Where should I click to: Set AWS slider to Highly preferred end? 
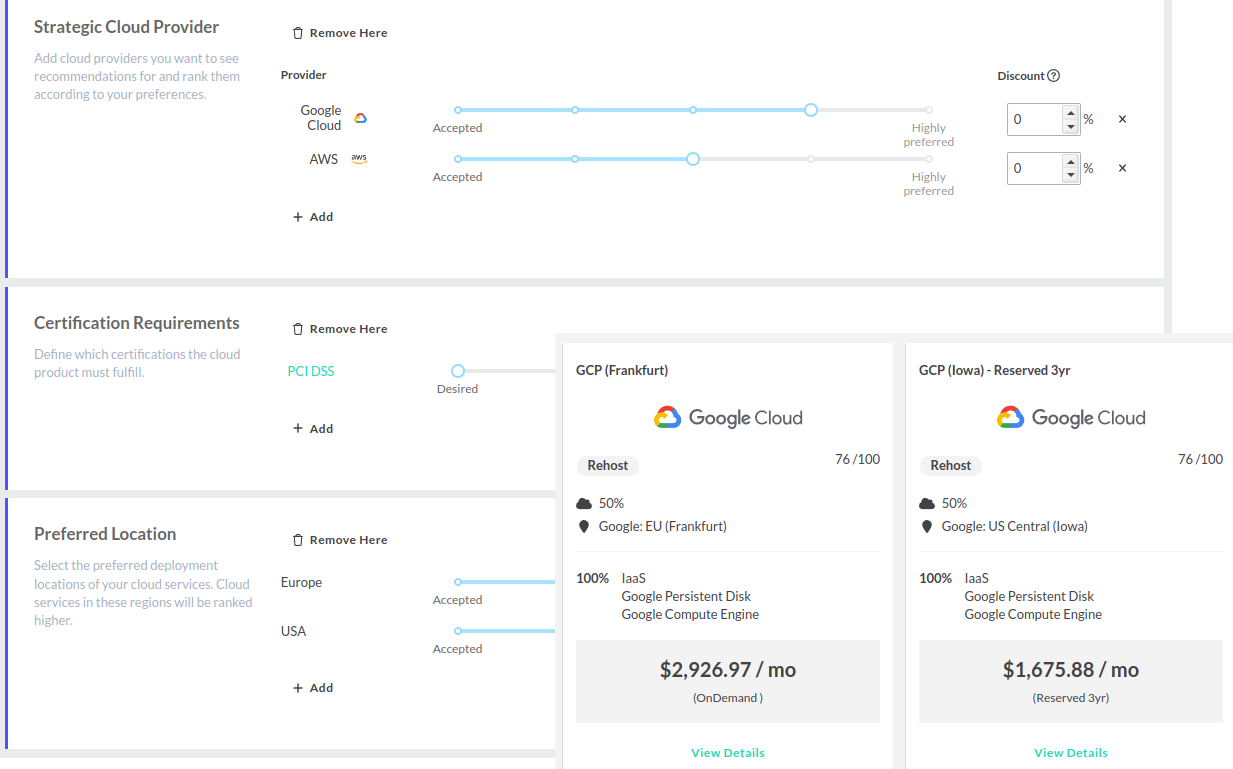[x=929, y=159]
